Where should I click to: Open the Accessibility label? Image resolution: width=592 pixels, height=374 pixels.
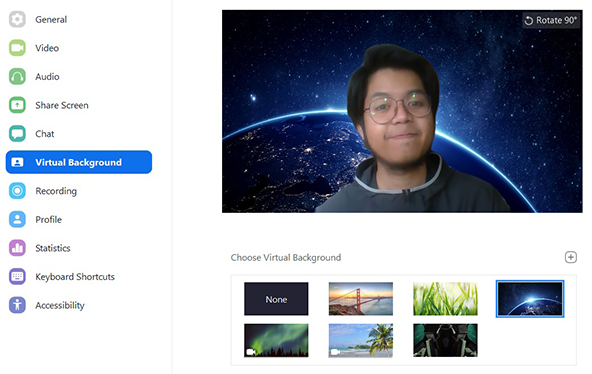click(x=60, y=305)
